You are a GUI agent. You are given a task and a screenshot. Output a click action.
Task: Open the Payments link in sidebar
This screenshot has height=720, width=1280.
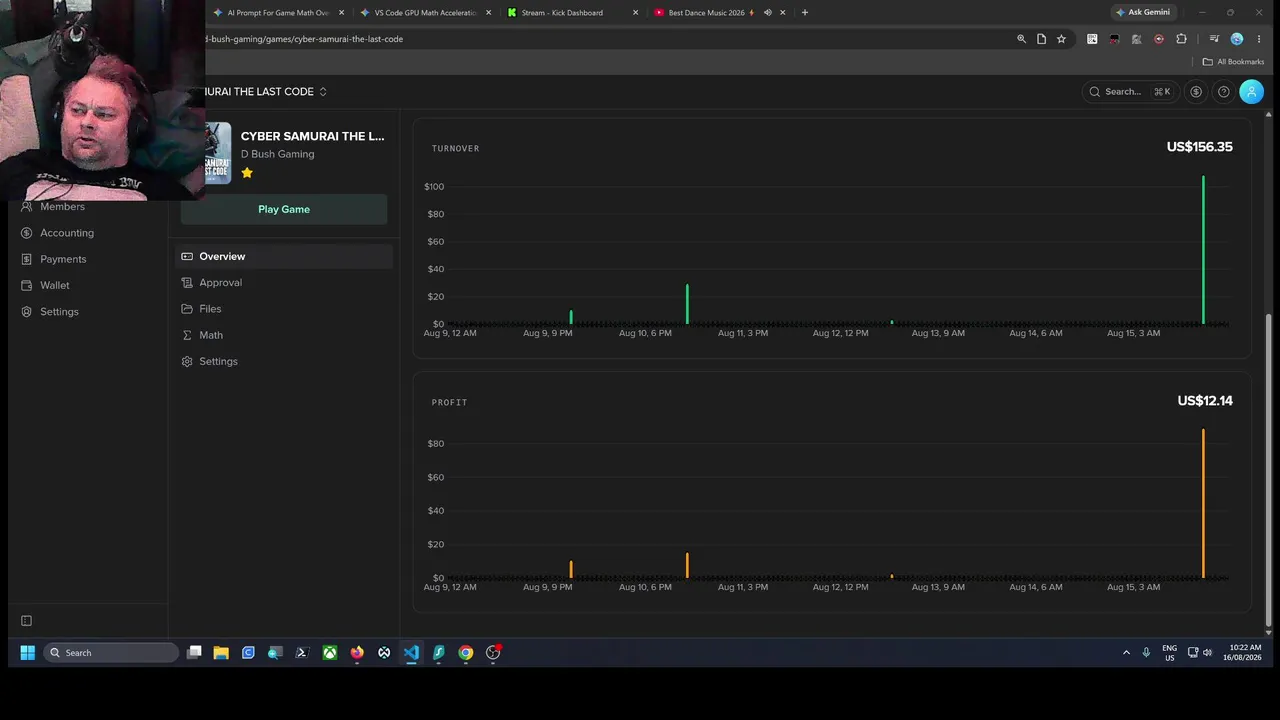click(x=63, y=259)
